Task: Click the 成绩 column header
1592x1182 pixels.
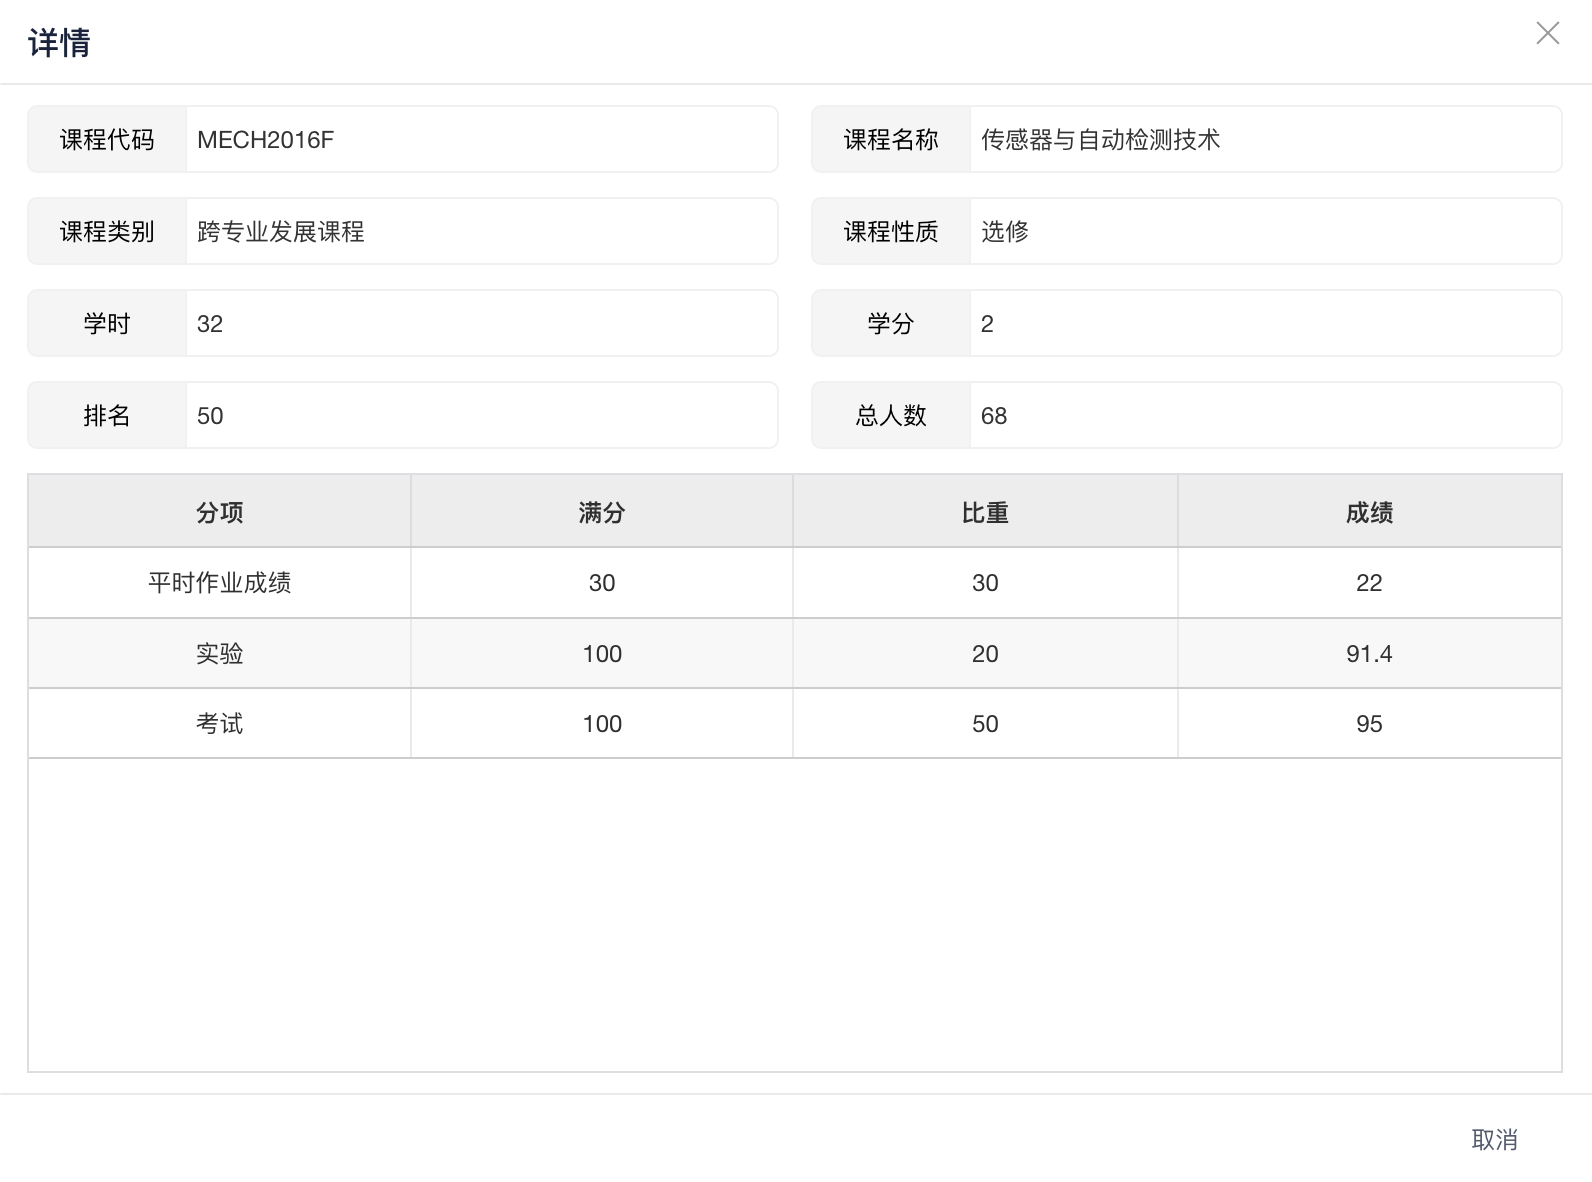Action: pyautogui.click(x=1369, y=512)
